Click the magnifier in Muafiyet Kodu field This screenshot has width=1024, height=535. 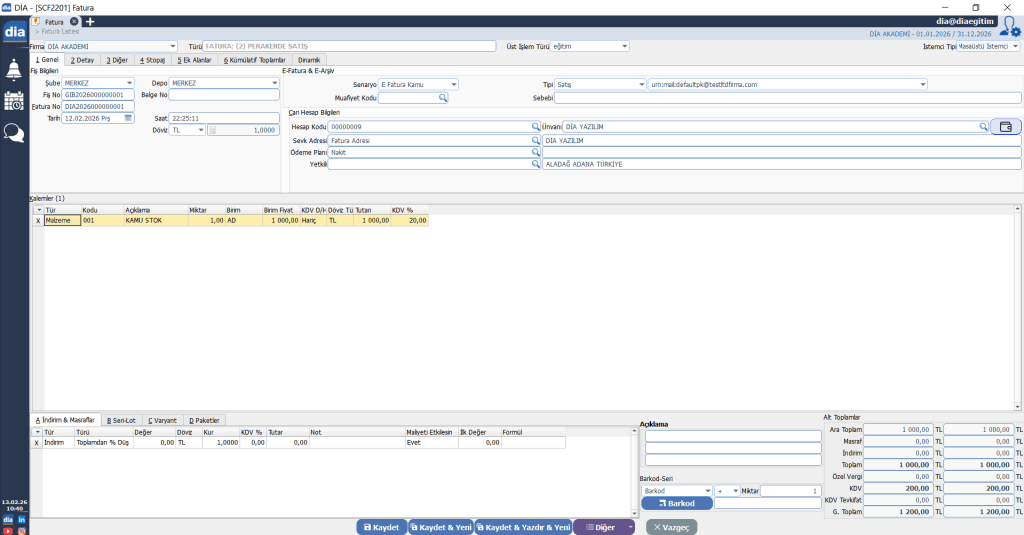443,98
